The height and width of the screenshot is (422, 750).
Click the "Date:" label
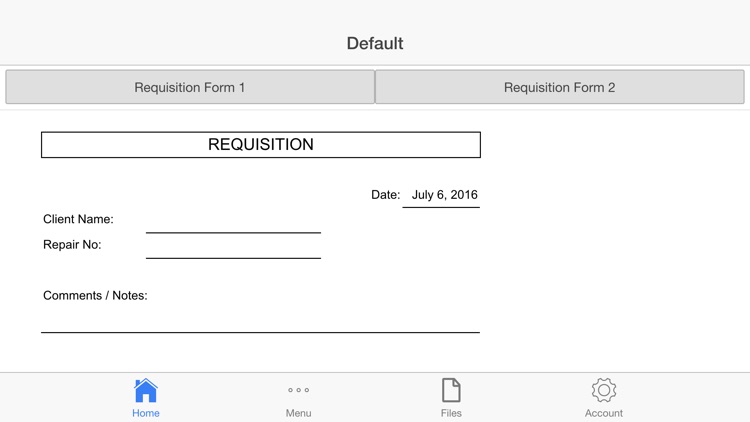[385, 195]
